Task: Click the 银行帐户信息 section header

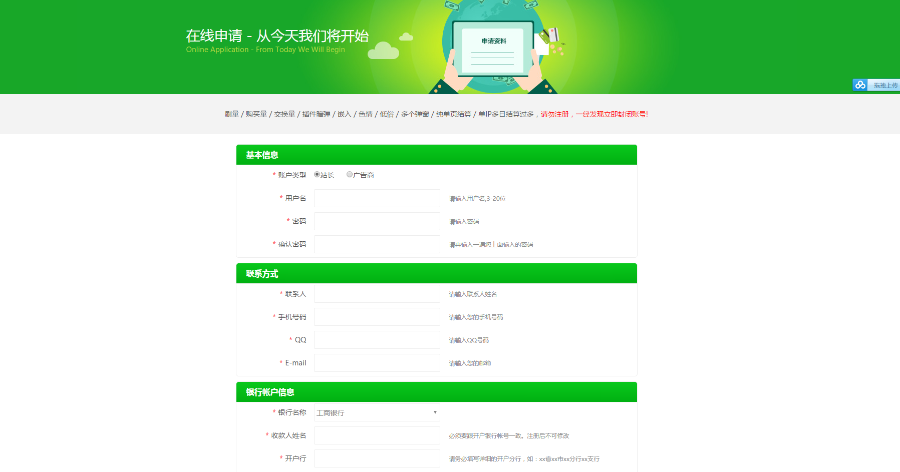Action: (x=436, y=392)
